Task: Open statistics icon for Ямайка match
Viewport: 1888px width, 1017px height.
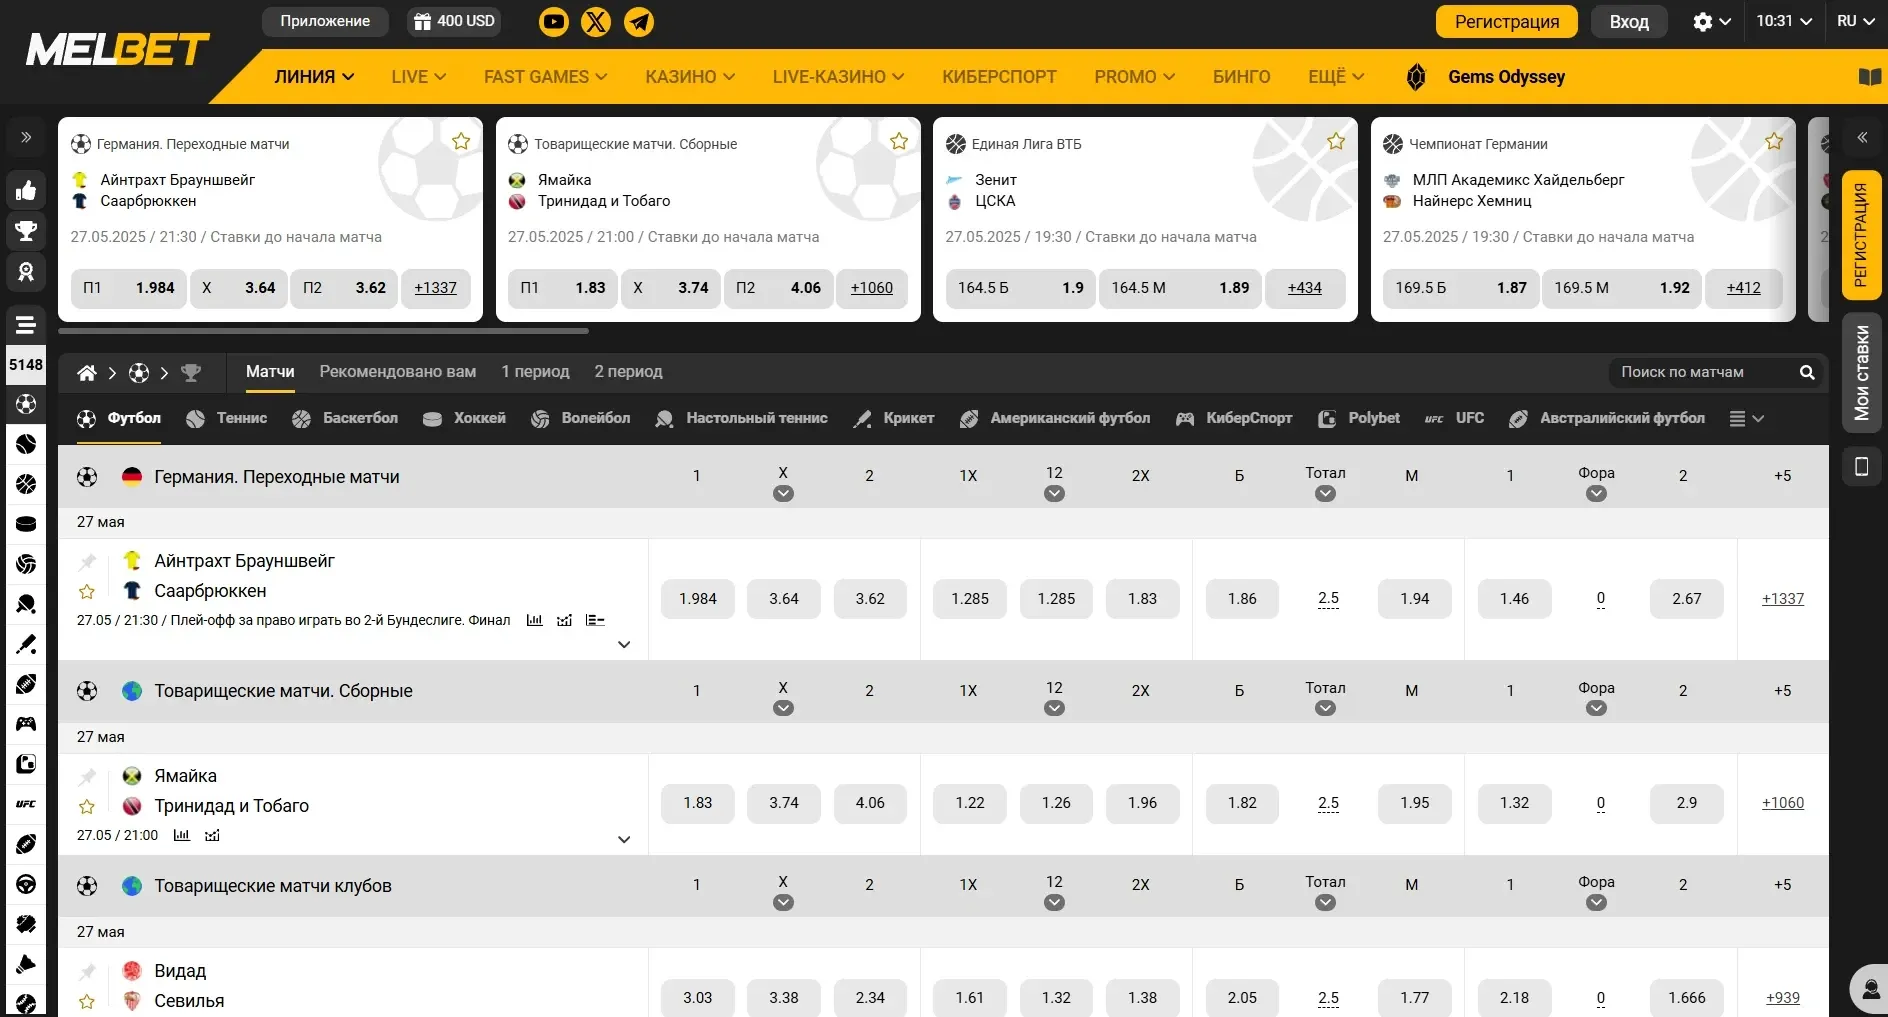Action: [181, 835]
